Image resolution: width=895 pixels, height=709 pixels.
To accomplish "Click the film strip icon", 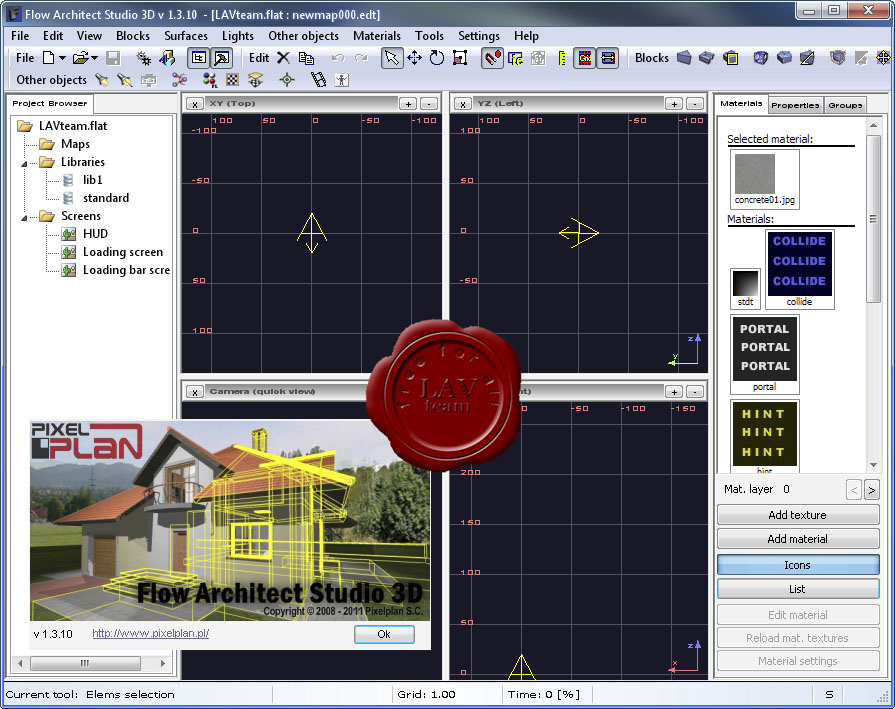I will coord(319,80).
